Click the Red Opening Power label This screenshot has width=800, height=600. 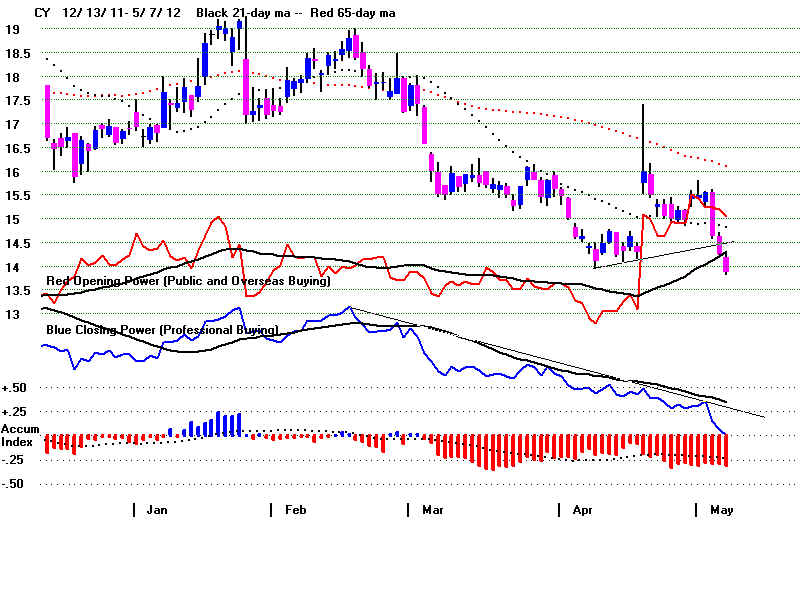[185, 282]
